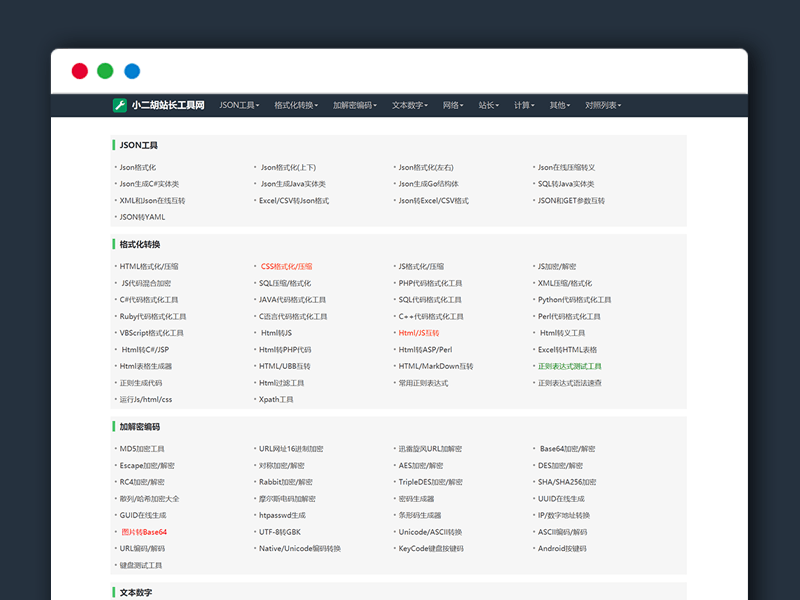800x600 pixels.
Task: Expand the 加解密编码 navigation dropdown
Action: point(355,105)
